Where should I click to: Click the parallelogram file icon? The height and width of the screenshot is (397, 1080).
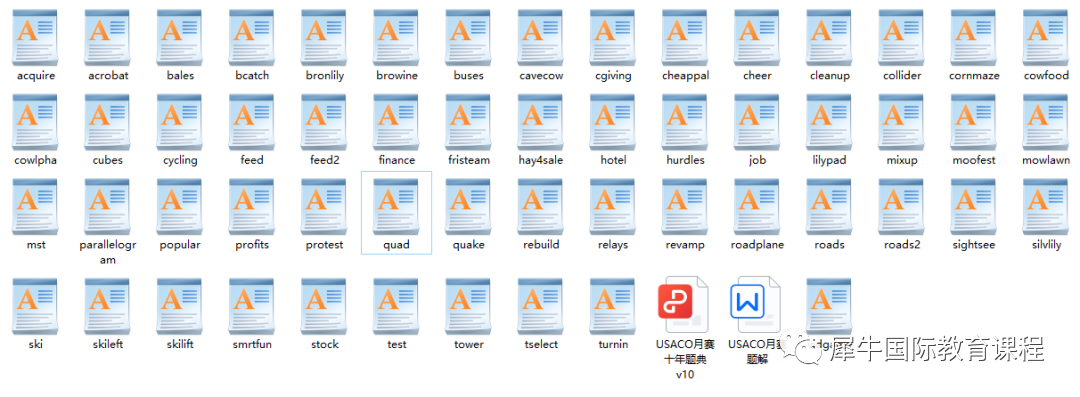[107, 206]
